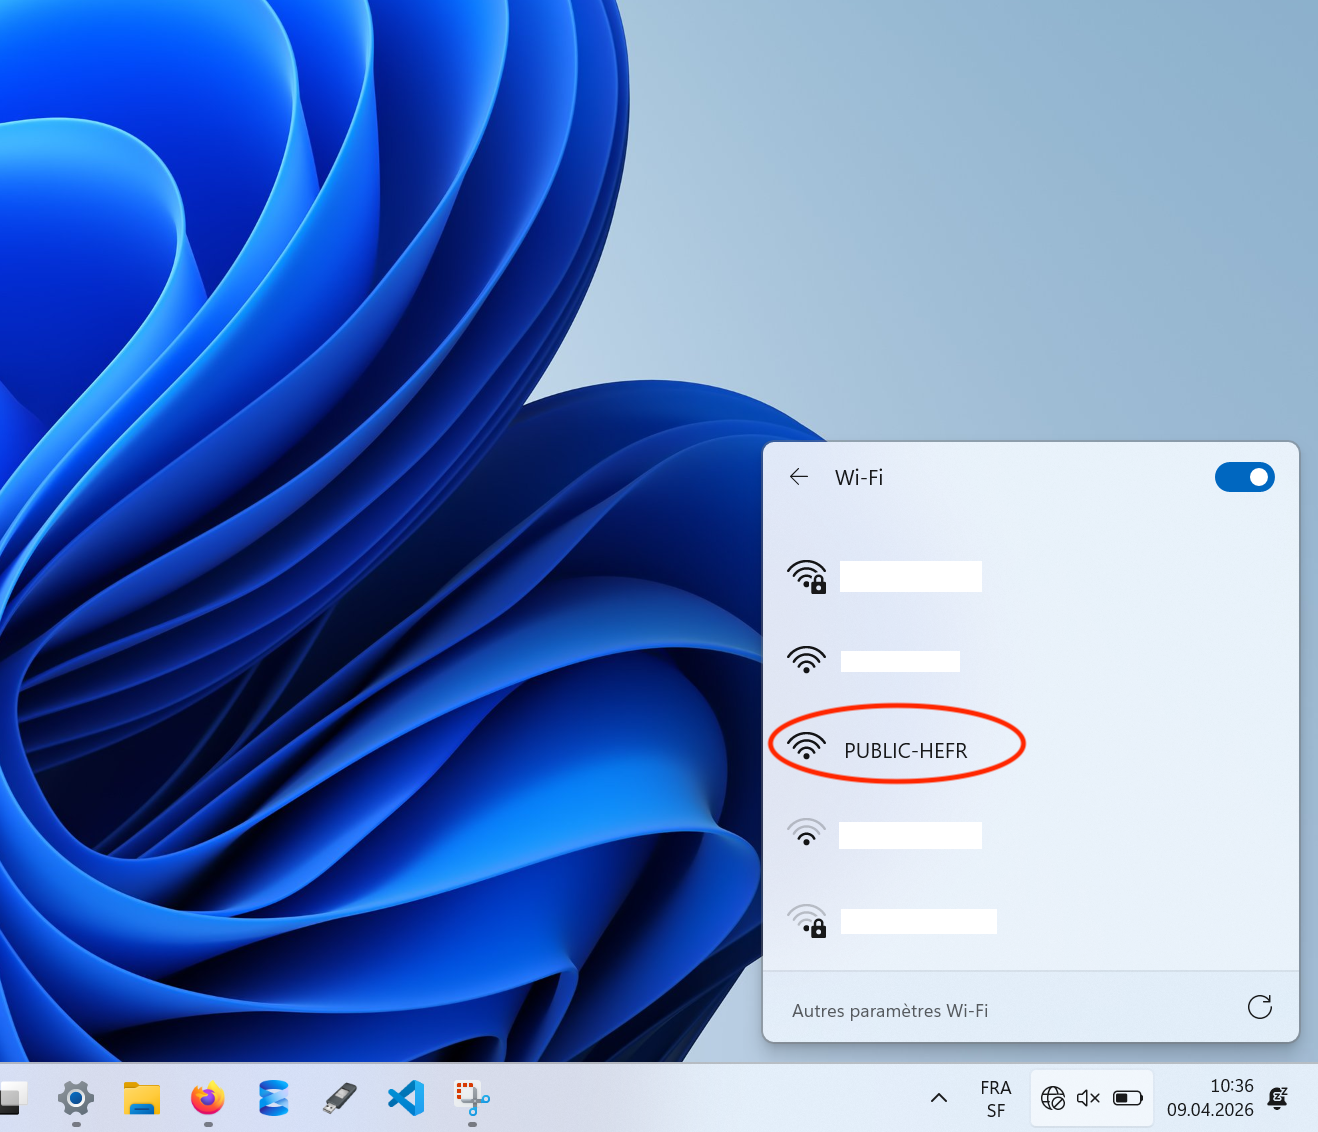Select the second open Wi-Fi network

(900, 661)
